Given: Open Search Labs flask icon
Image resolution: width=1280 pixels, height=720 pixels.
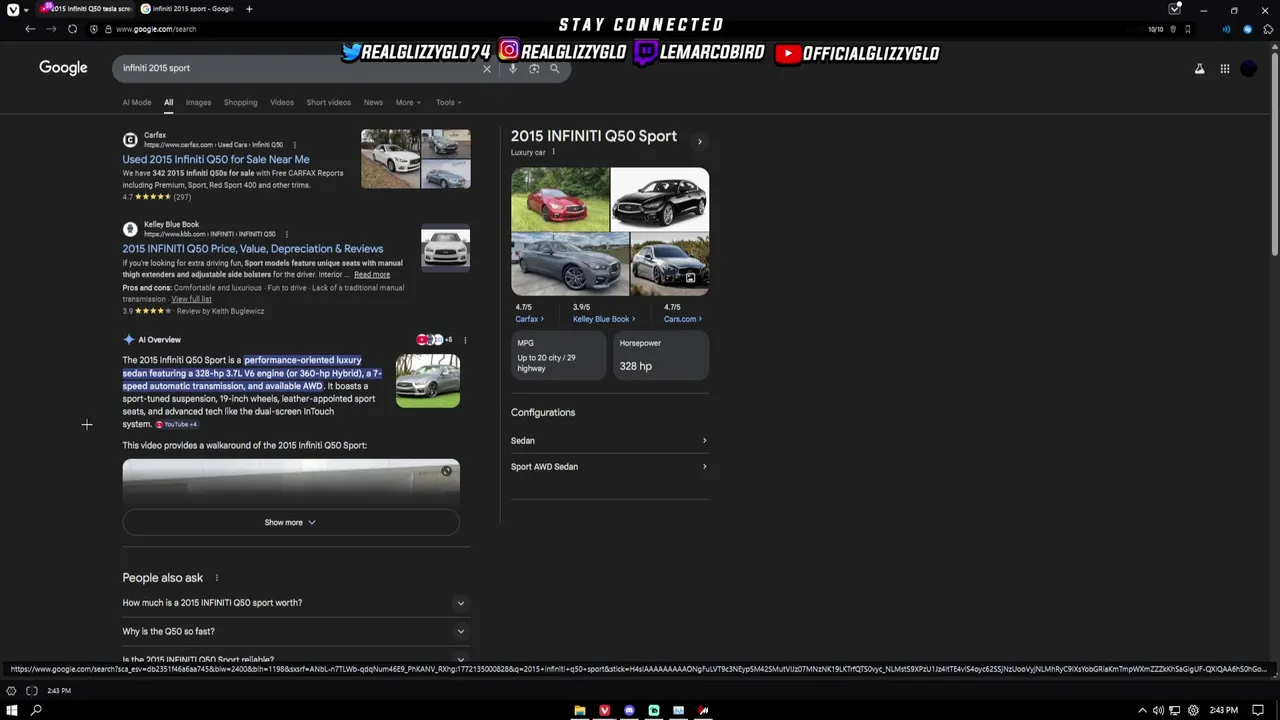Looking at the screenshot, I should pos(1200,69).
